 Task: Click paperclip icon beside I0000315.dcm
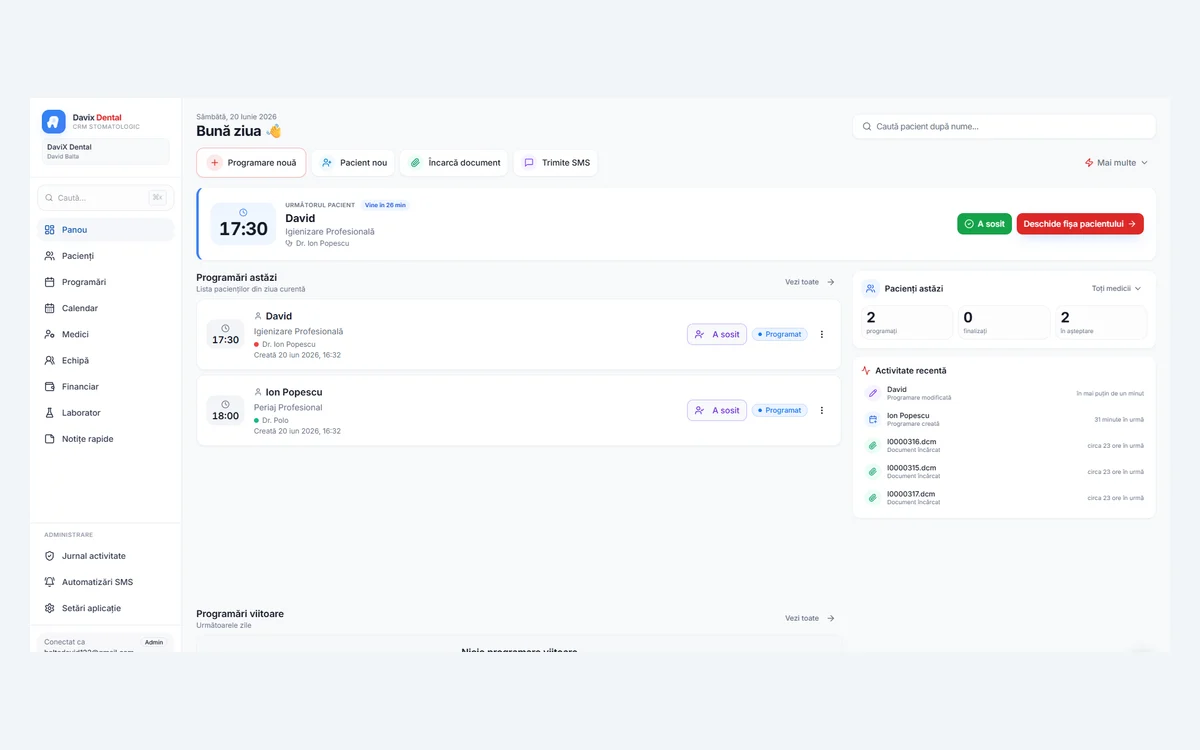pyautogui.click(x=872, y=471)
